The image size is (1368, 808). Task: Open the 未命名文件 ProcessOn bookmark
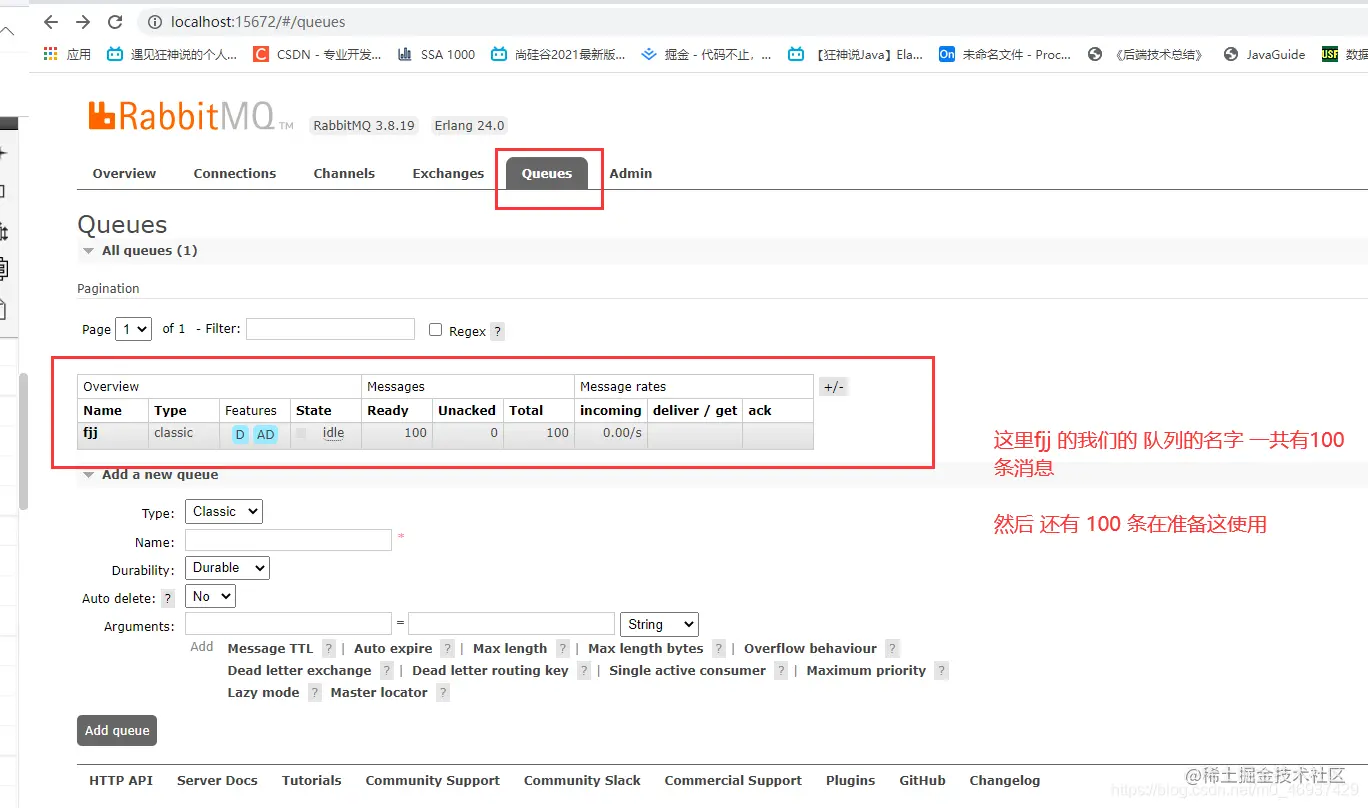[x=1005, y=55]
